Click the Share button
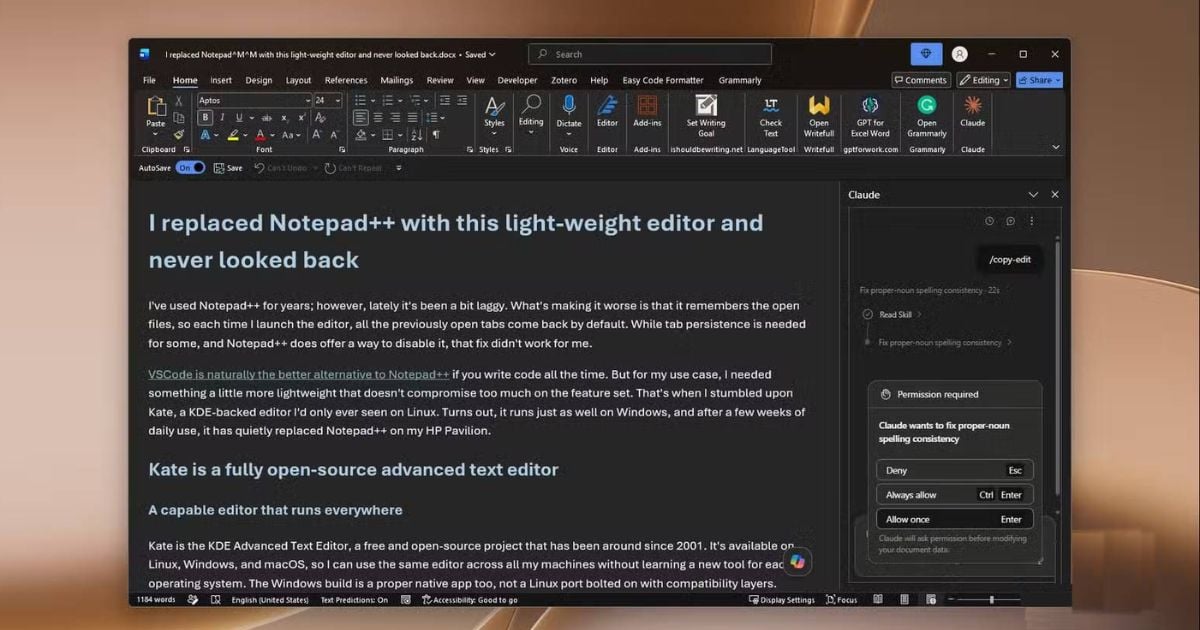The height and width of the screenshot is (630, 1200). tap(1039, 80)
